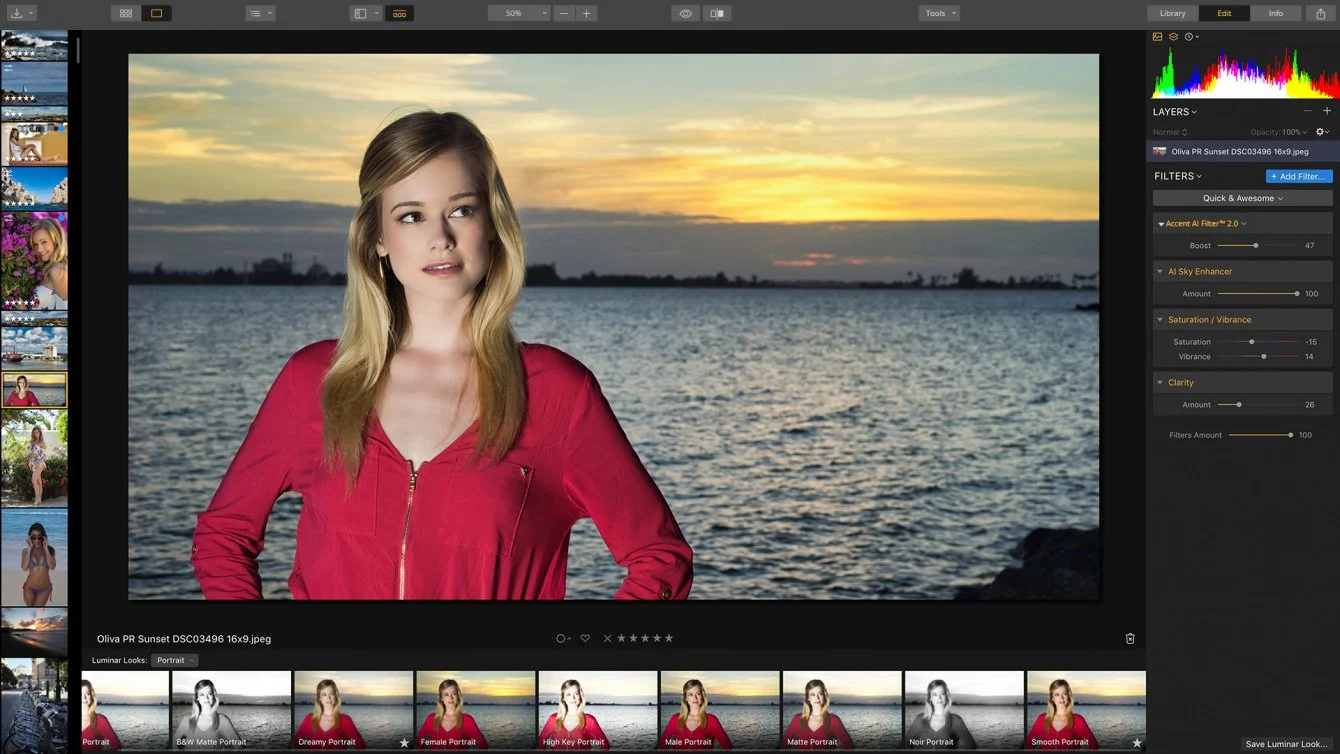This screenshot has height=754, width=1340.
Task: Click the share/export icon
Action: tap(1321, 13)
